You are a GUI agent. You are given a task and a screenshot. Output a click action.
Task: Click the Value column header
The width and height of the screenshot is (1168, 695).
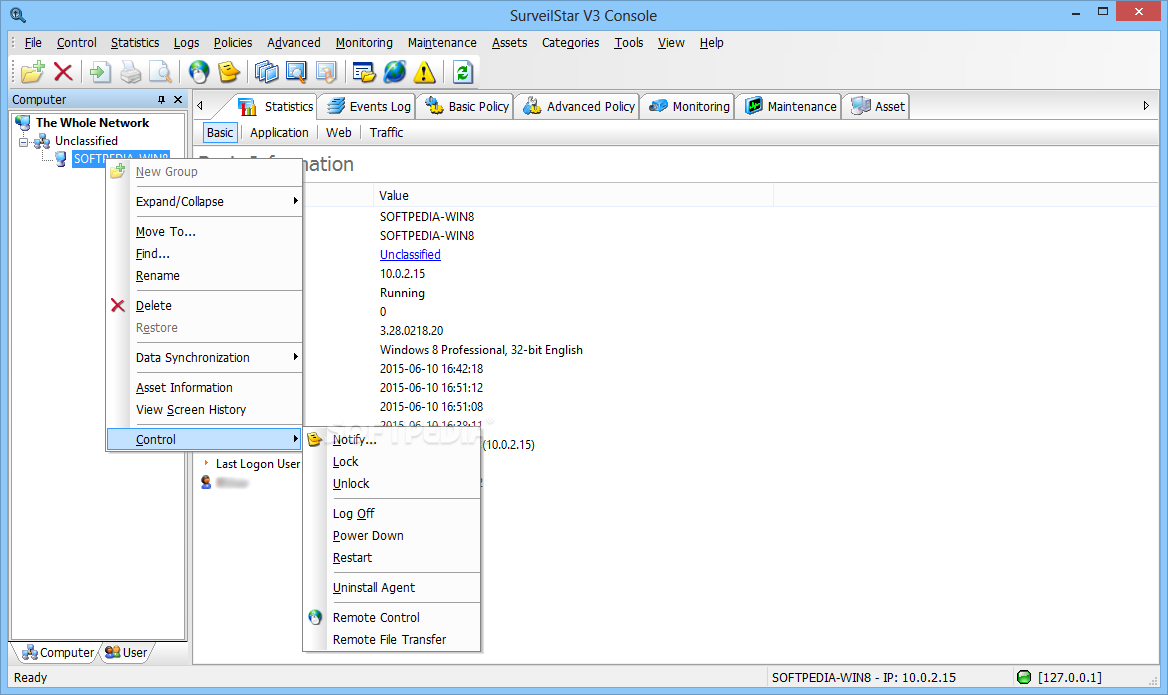pos(573,196)
